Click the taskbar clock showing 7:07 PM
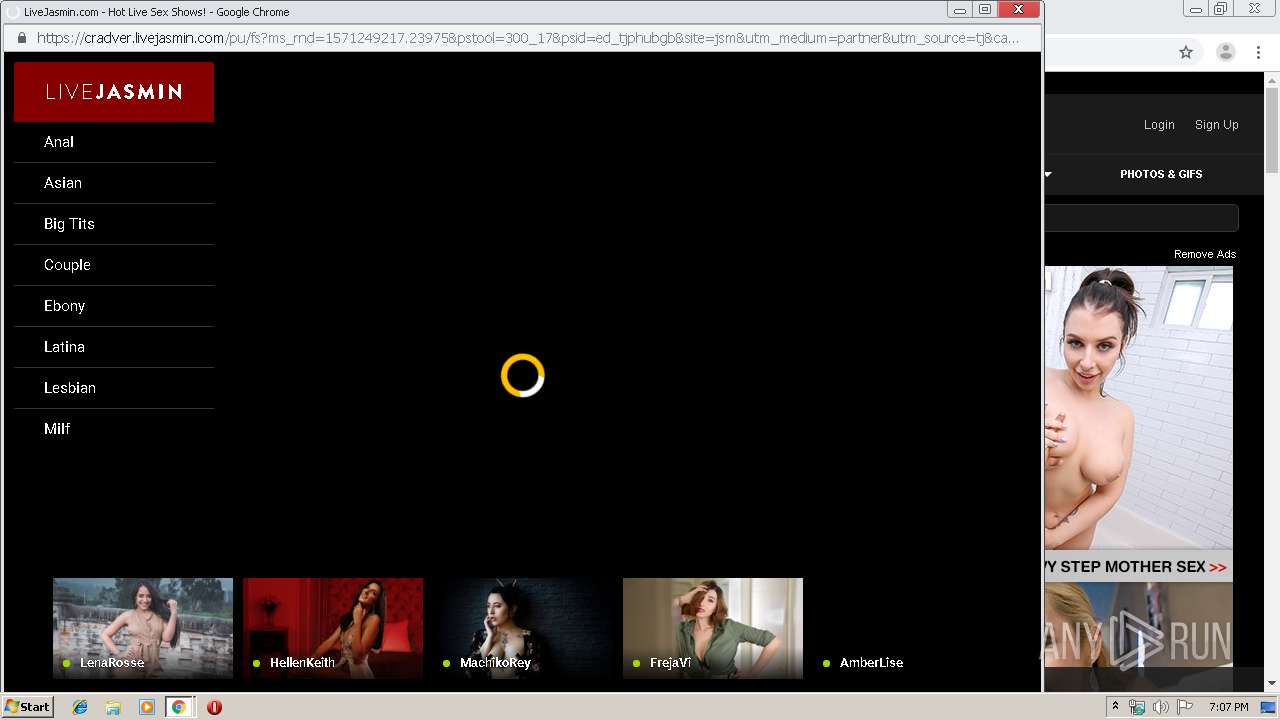 (1228, 707)
